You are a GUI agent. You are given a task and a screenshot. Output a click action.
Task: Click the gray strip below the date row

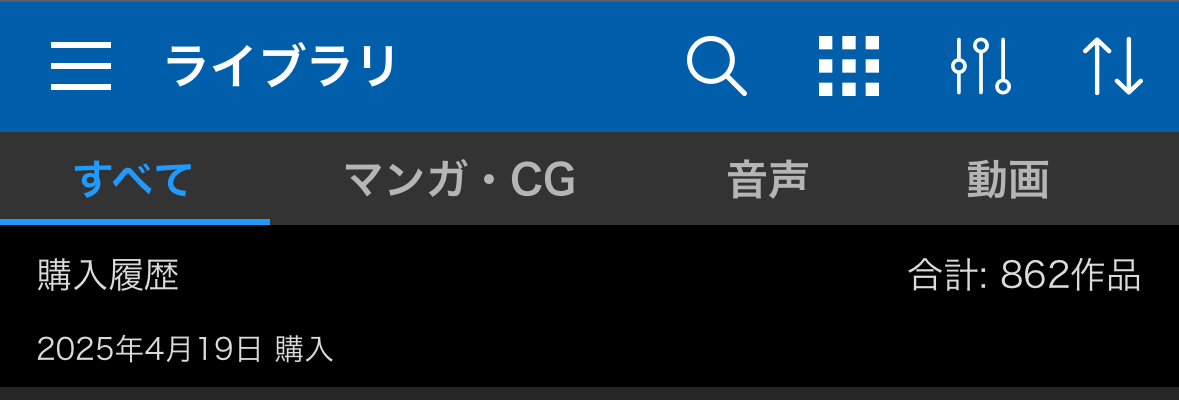pyautogui.click(x=590, y=394)
